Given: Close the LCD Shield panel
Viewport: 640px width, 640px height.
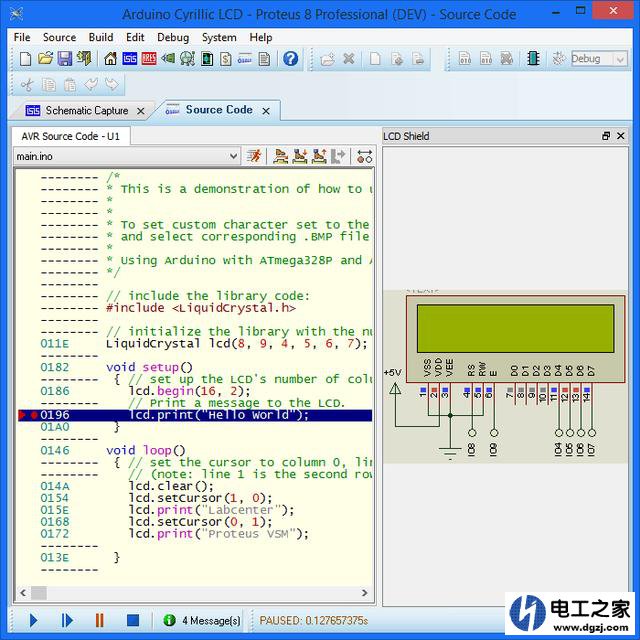Looking at the screenshot, I should [621, 136].
